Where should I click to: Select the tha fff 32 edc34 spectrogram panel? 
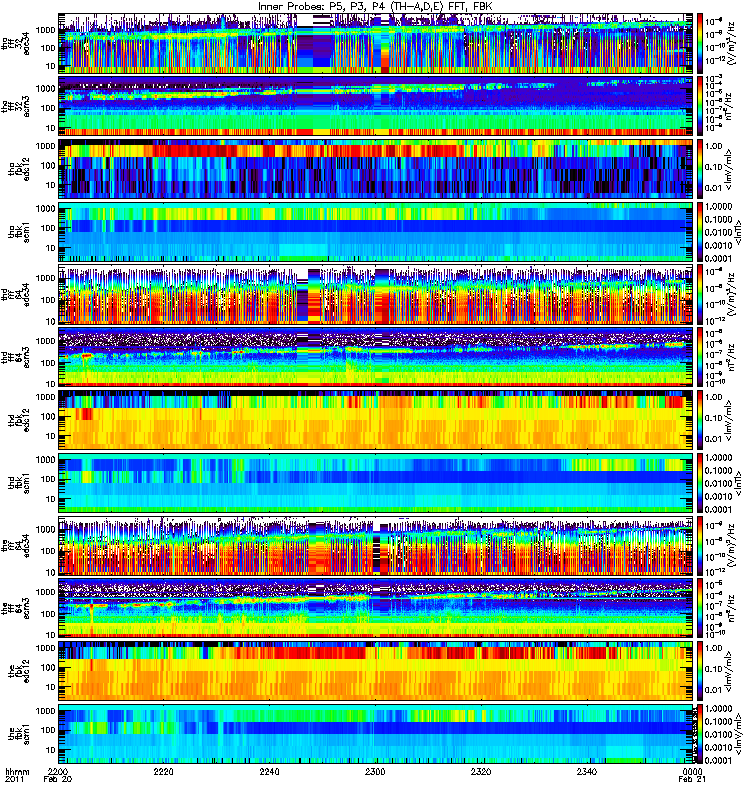point(376,43)
